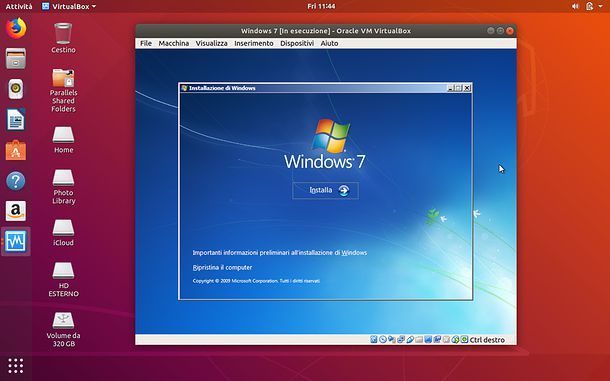Open the volume control in top bar
Image resolution: width=610 pixels, height=381 pixels.
(x=575, y=6)
